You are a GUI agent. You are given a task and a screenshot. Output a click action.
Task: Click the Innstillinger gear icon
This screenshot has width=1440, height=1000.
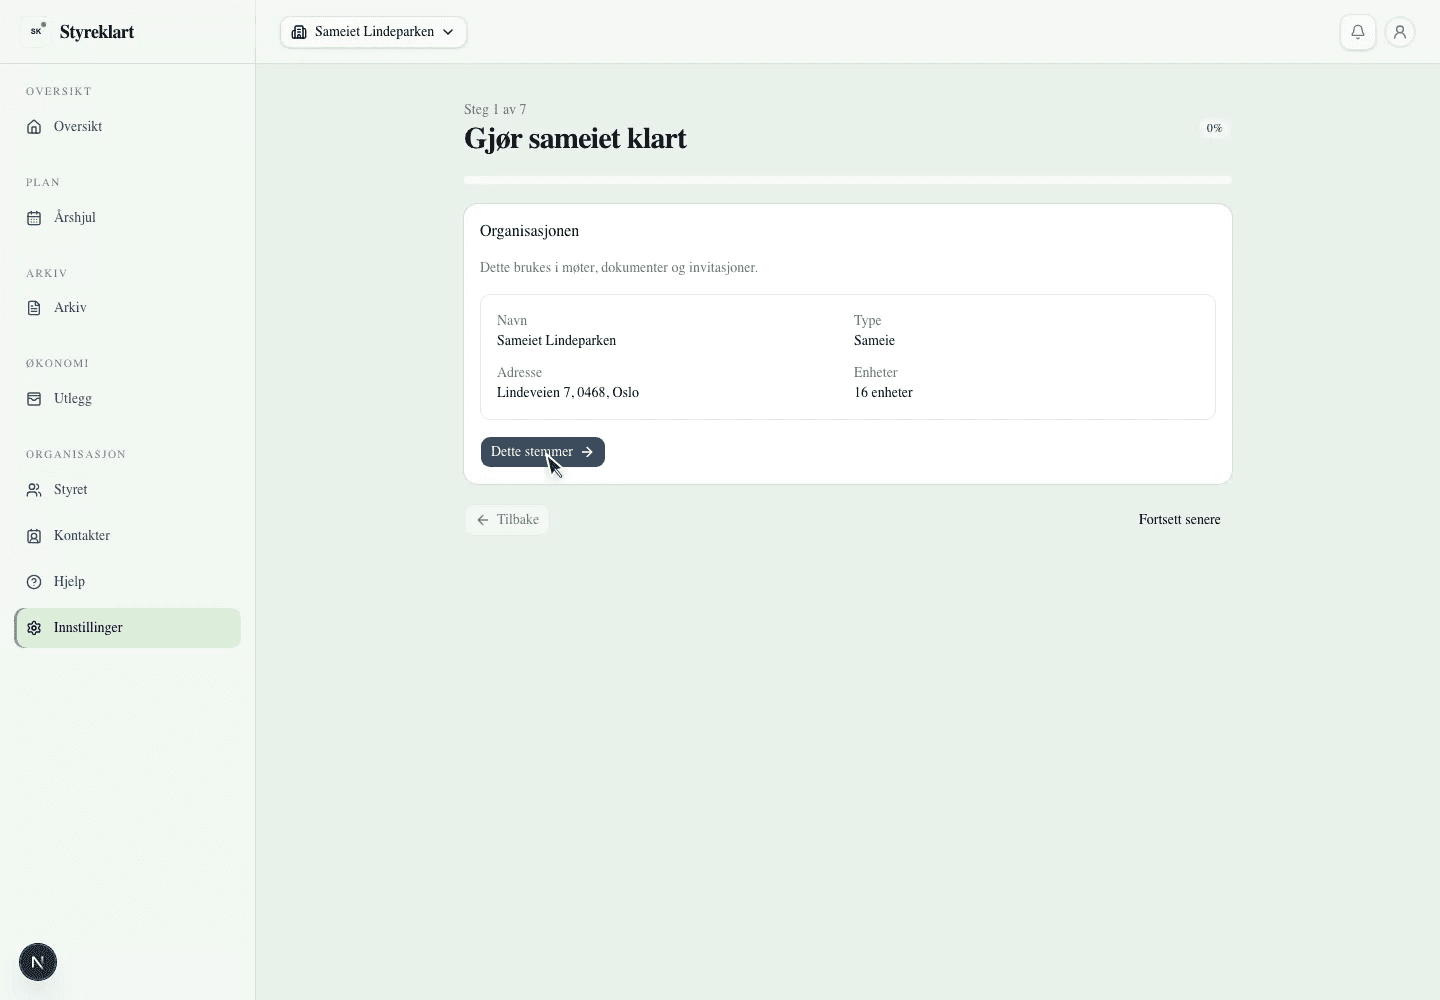coord(34,628)
